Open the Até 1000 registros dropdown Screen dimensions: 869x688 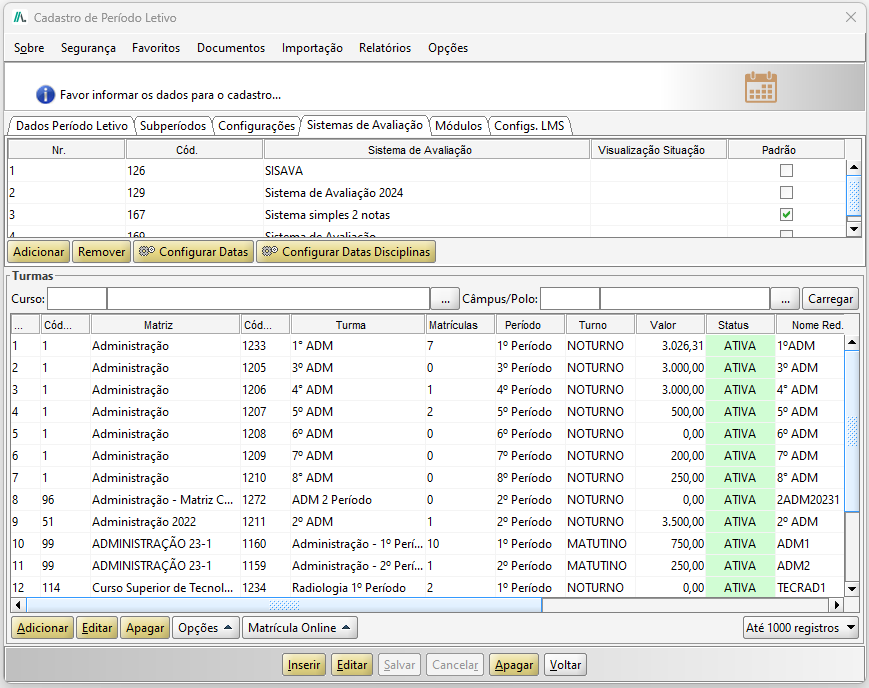click(x=800, y=628)
